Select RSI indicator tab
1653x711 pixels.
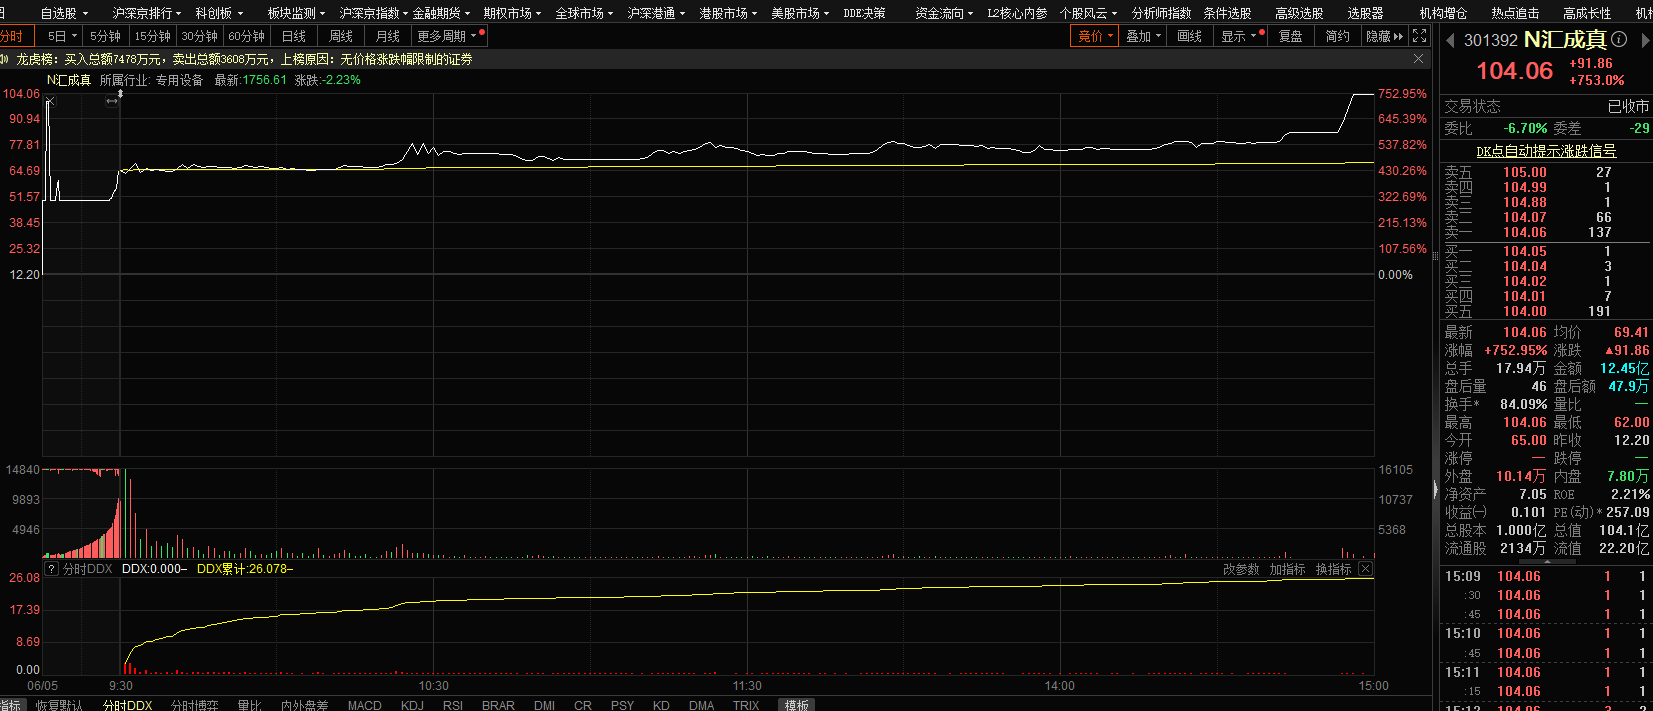point(453,705)
